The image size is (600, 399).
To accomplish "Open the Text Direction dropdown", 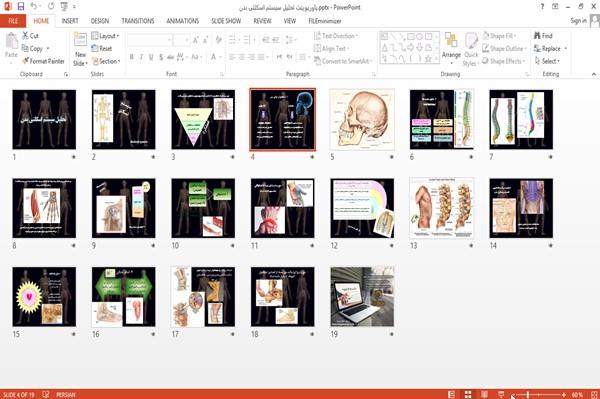I will coord(336,36).
